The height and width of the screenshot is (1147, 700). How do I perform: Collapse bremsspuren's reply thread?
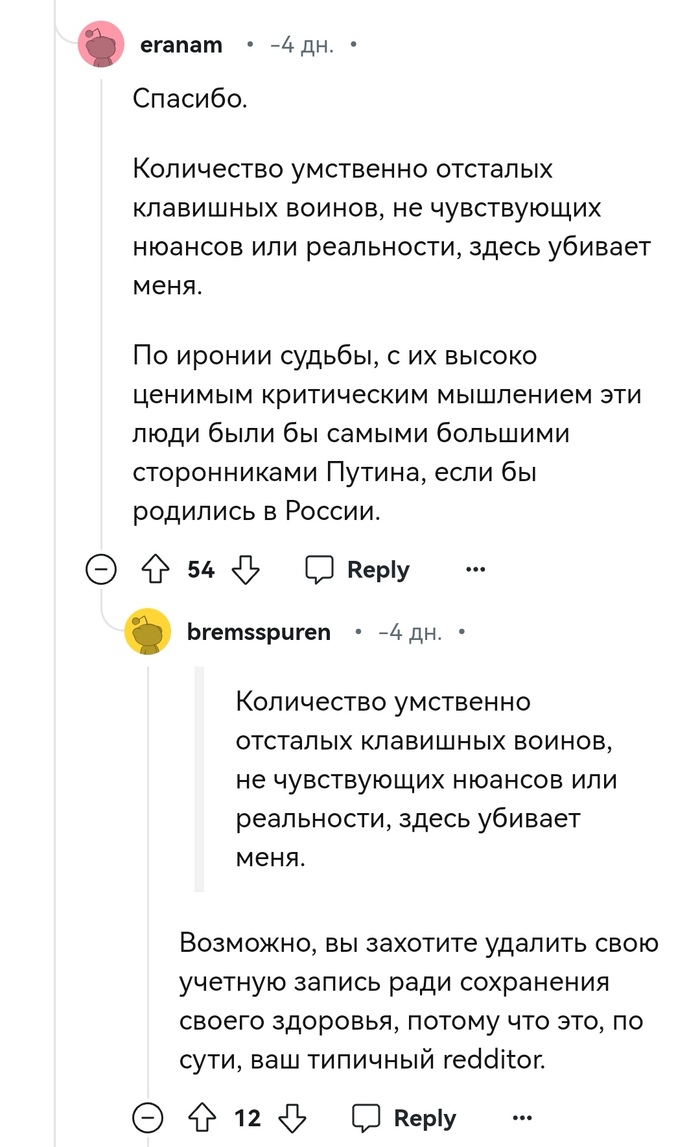point(147,1118)
